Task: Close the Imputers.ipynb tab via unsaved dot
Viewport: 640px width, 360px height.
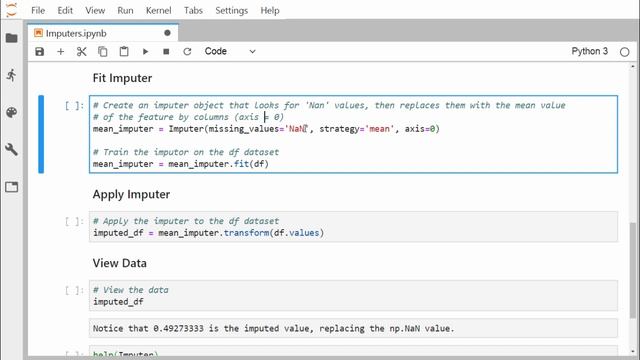Action: (167, 33)
